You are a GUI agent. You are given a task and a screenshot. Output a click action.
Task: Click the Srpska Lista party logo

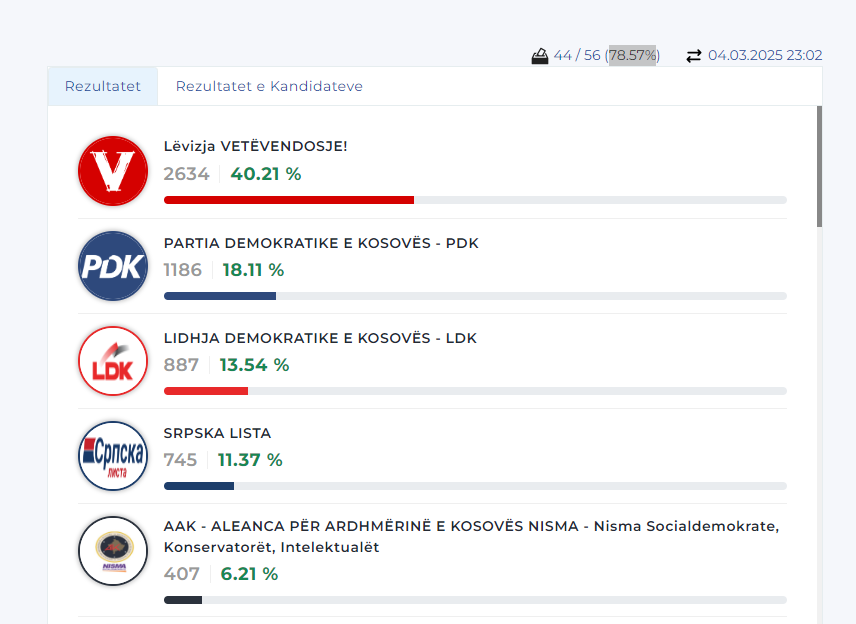pyautogui.click(x=113, y=456)
